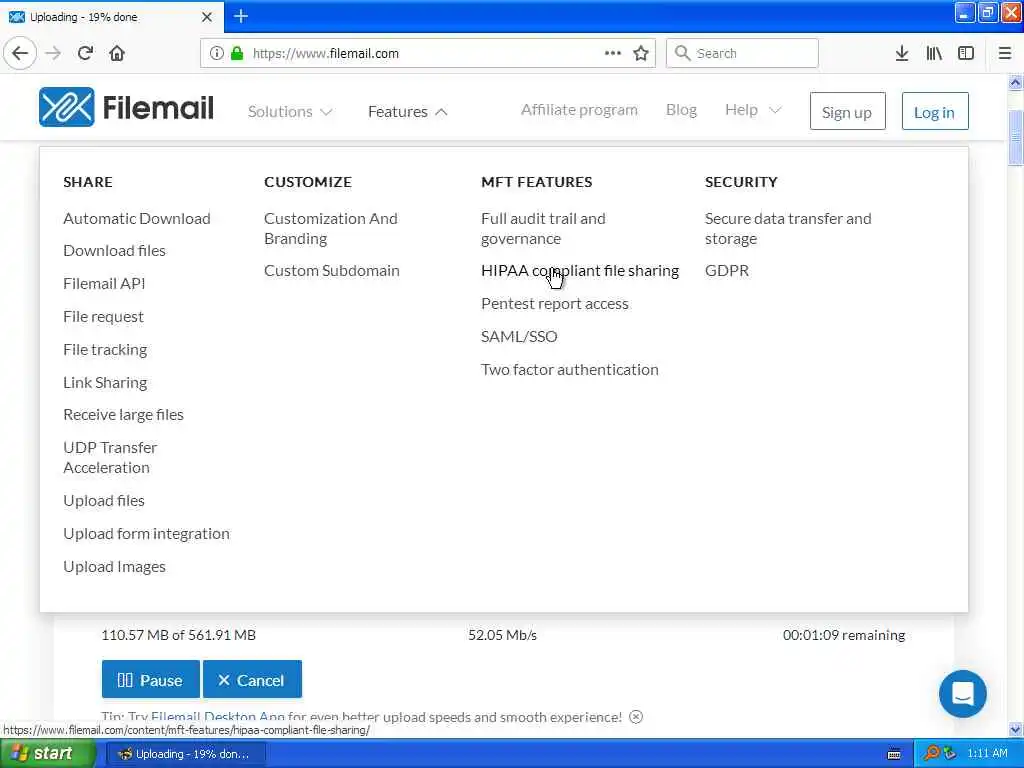Open Custom Subdomain link
Viewport: 1024px width, 768px height.
(x=331, y=270)
